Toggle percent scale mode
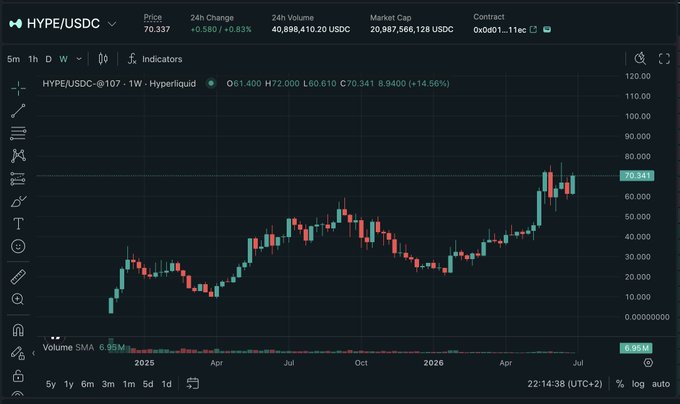 [620, 384]
